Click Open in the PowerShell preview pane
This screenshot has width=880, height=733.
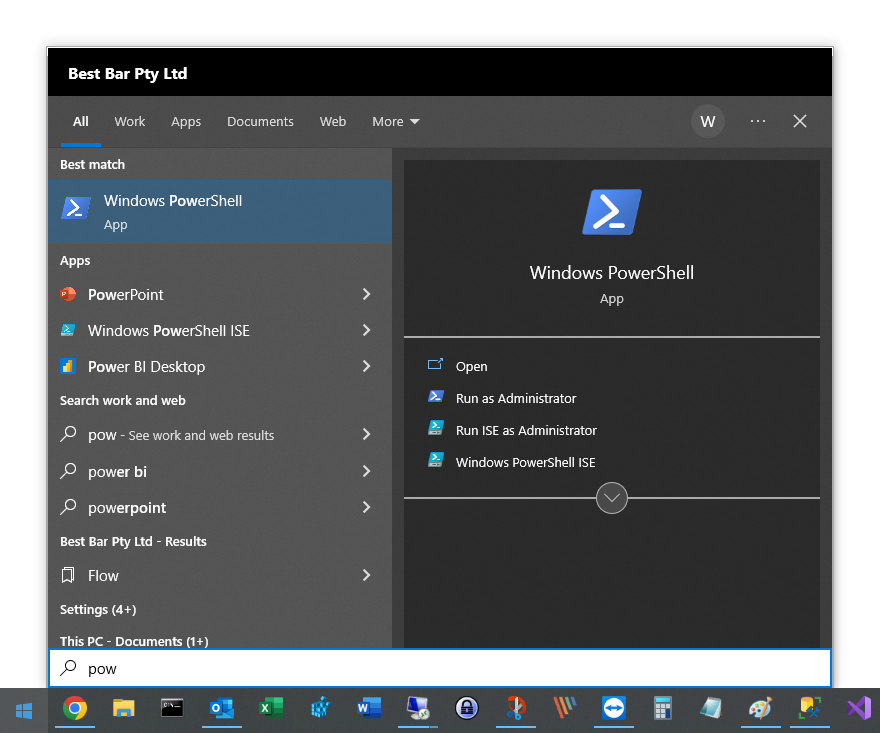coord(471,366)
